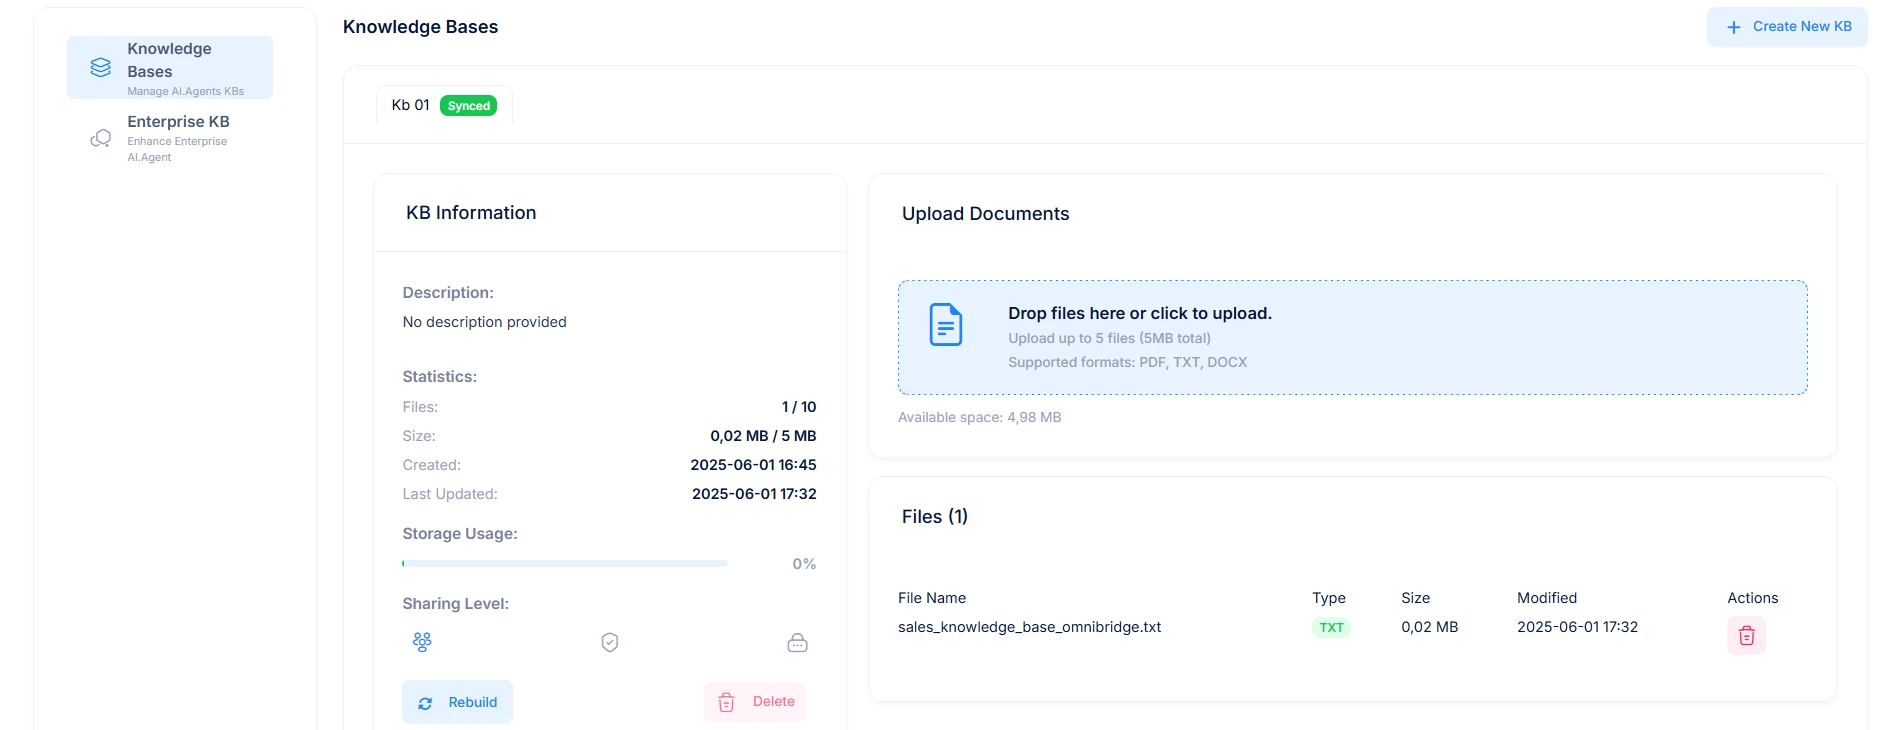Click the Create New KB button
This screenshot has width=1900, height=730.
pos(1787,27)
